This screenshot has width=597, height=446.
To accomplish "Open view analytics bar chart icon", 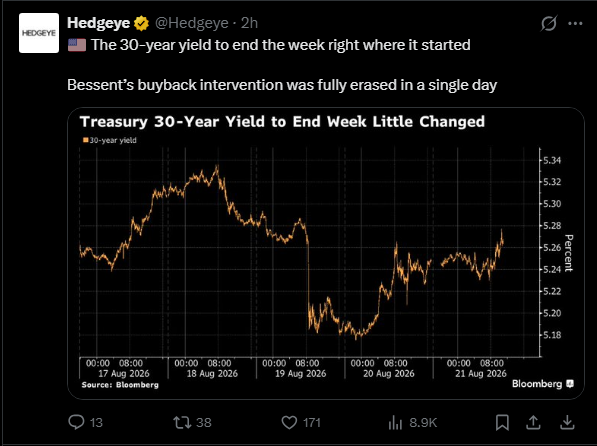I will [395, 422].
